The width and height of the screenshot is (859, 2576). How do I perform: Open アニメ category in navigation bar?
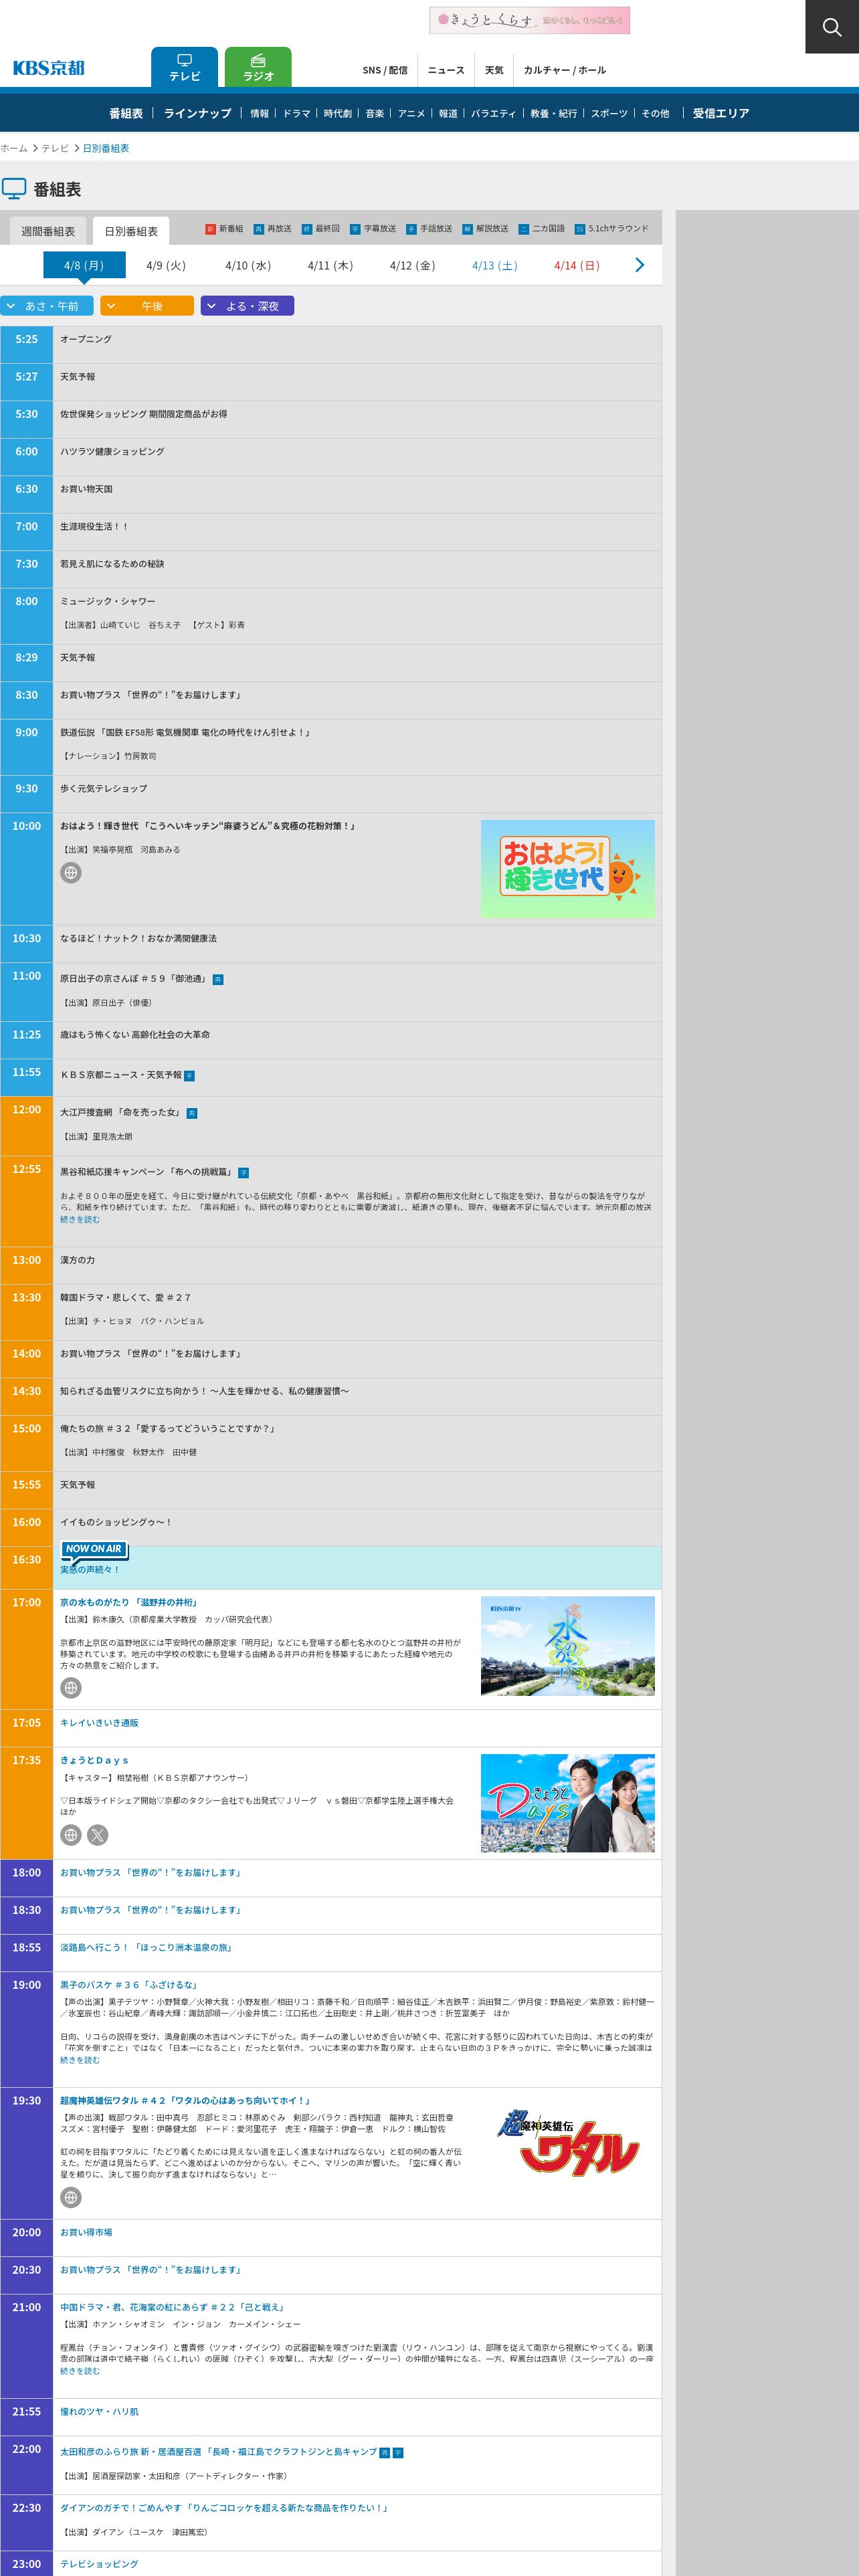[x=411, y=114]
